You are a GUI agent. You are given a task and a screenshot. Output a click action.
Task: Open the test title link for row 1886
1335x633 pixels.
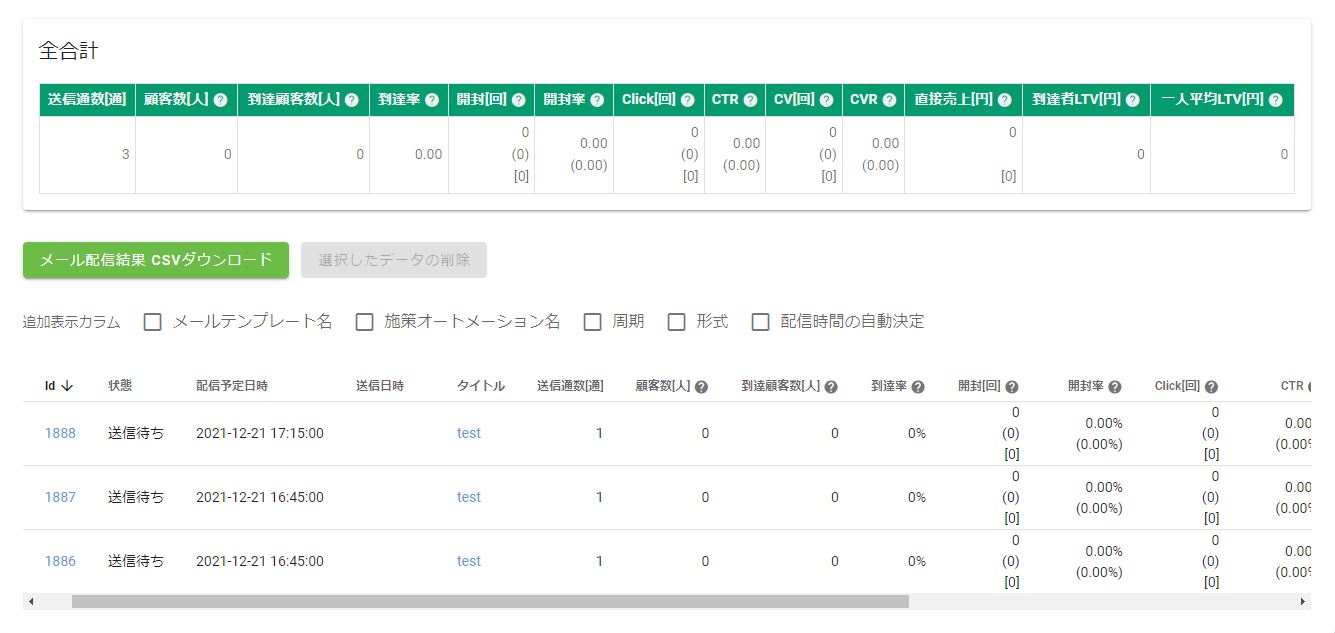(x=469, y=561)
